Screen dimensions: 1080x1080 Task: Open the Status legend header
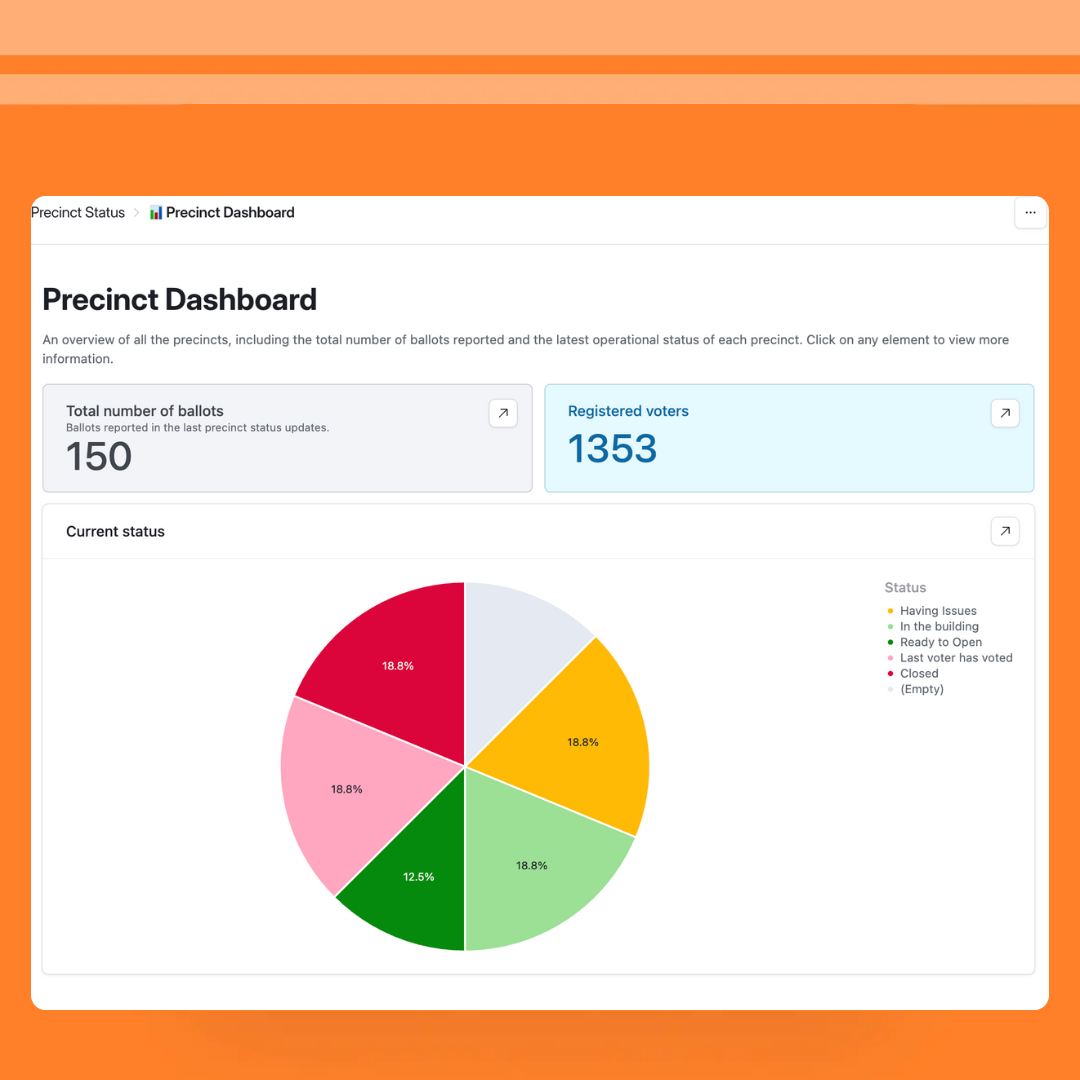(905, 587)
